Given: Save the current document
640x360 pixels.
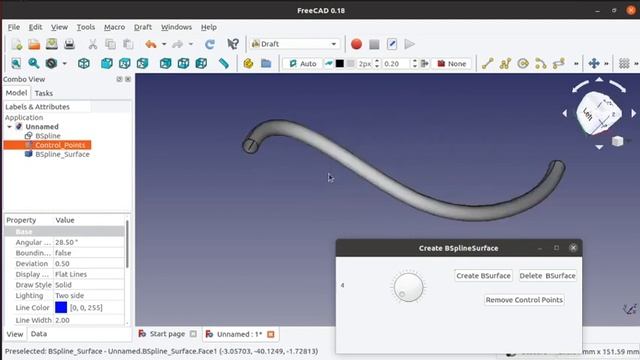Looking at the screenshot, I should point(52,44).
